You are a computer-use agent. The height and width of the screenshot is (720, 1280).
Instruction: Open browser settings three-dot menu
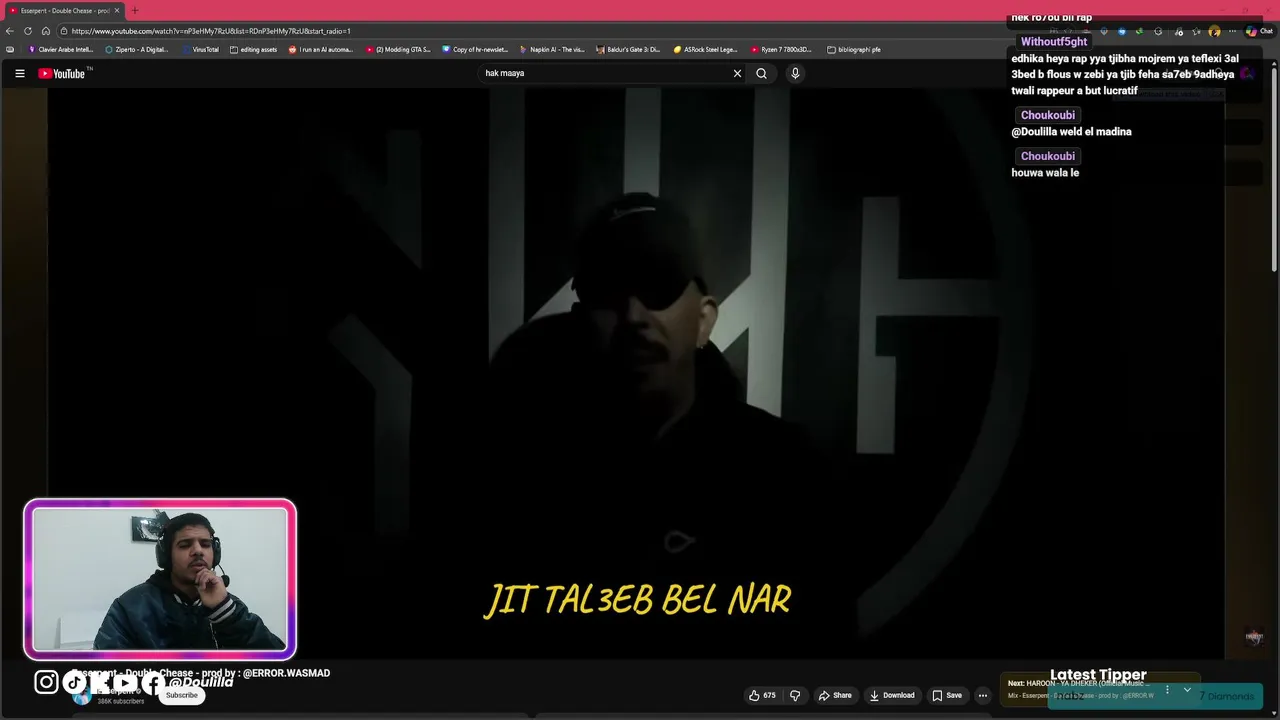point(1232,31)
